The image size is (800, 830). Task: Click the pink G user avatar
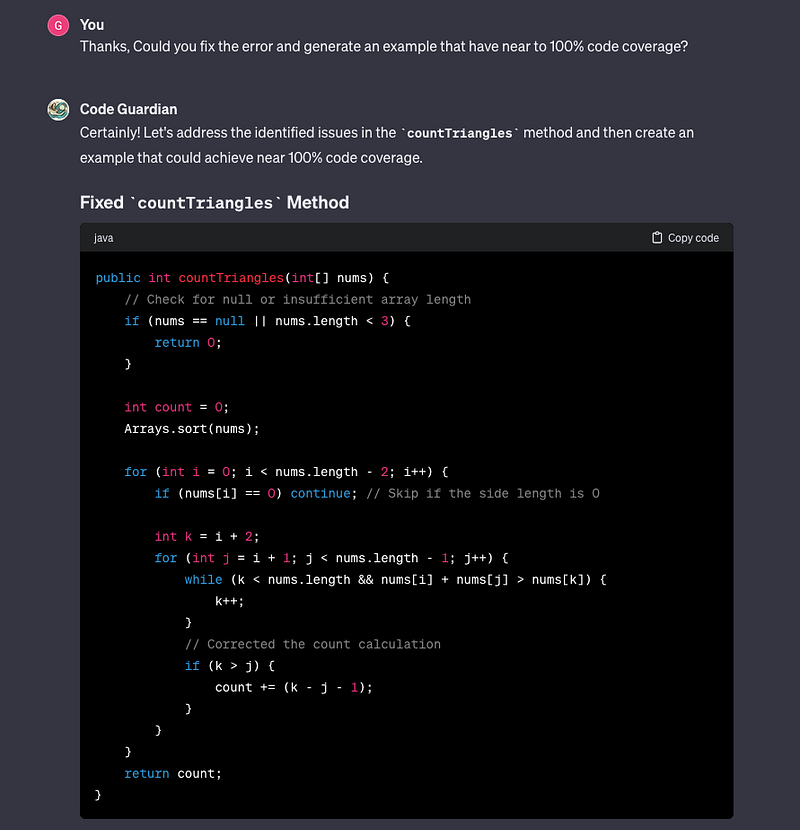58,25
